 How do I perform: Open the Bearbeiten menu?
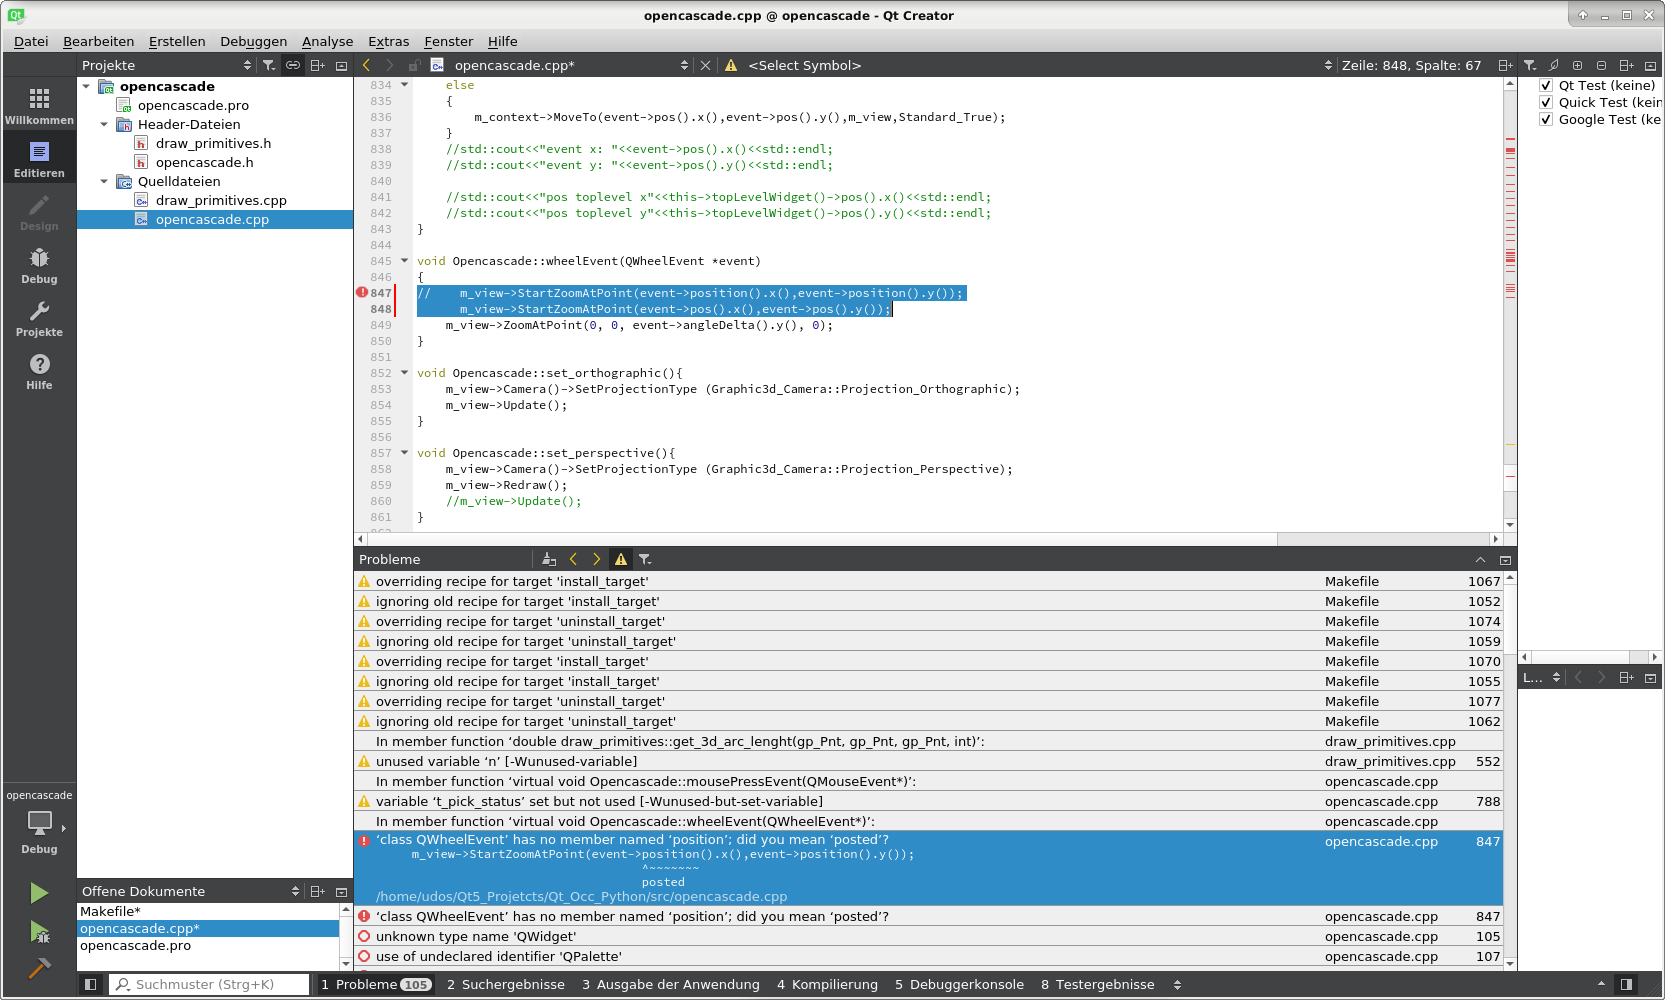[98, 41]
